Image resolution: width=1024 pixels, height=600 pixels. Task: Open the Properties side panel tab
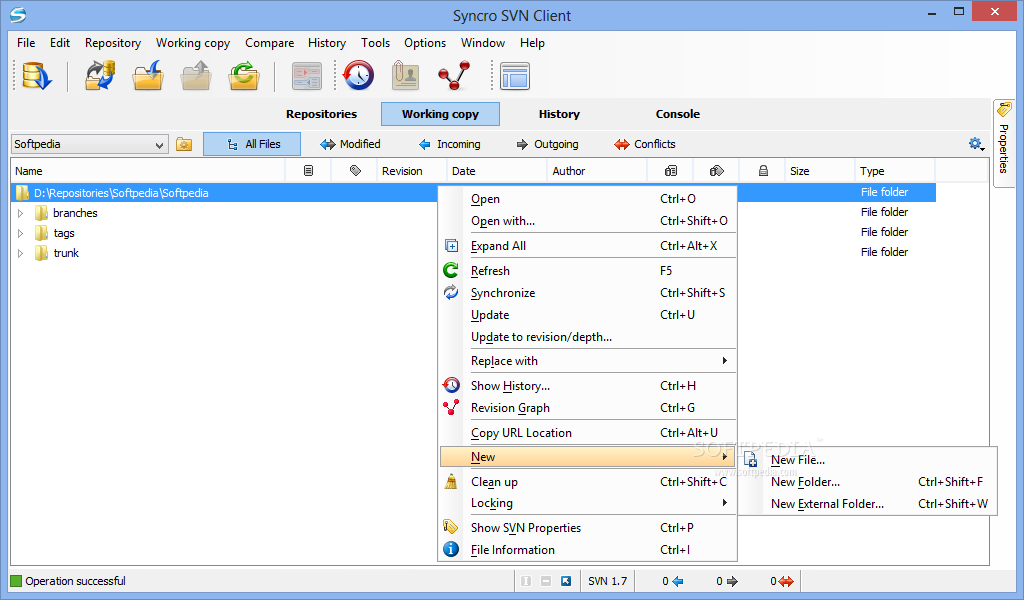click(x=1004, y=143)
